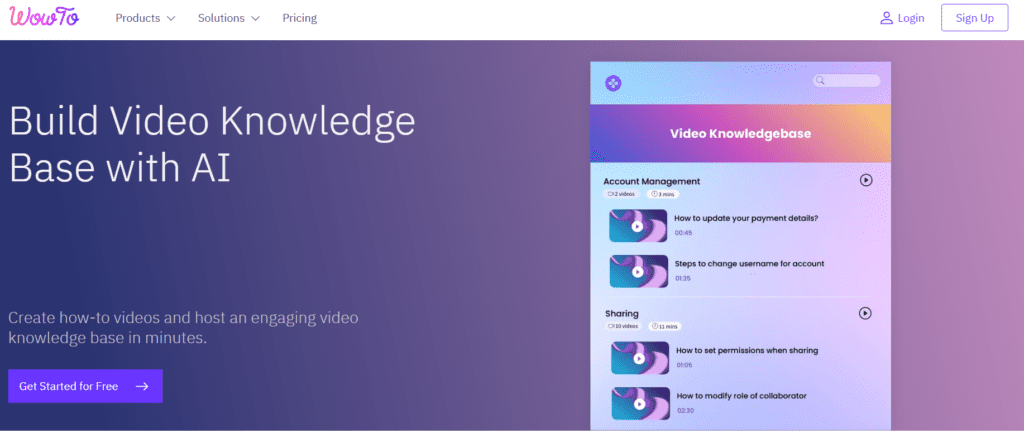Viewport: 1024px width, 438px height.
Task: Click the purple knowledge base logo icon
Action: (x=614, y=83)
